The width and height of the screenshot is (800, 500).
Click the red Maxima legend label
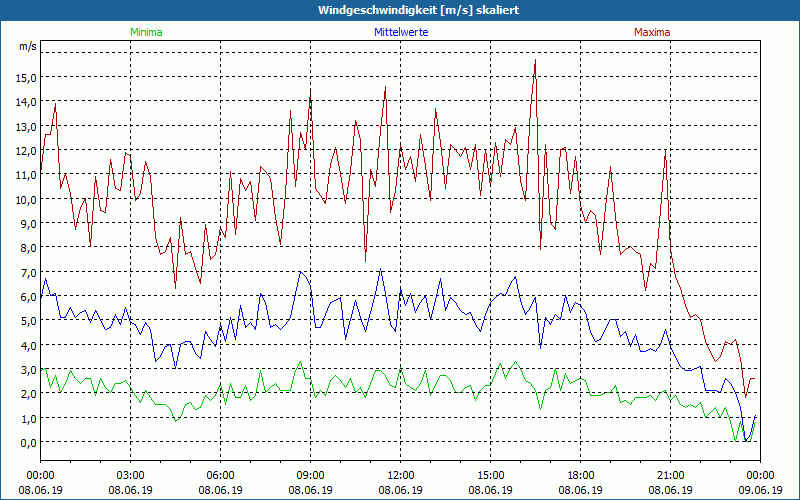(x=652, y=32)
